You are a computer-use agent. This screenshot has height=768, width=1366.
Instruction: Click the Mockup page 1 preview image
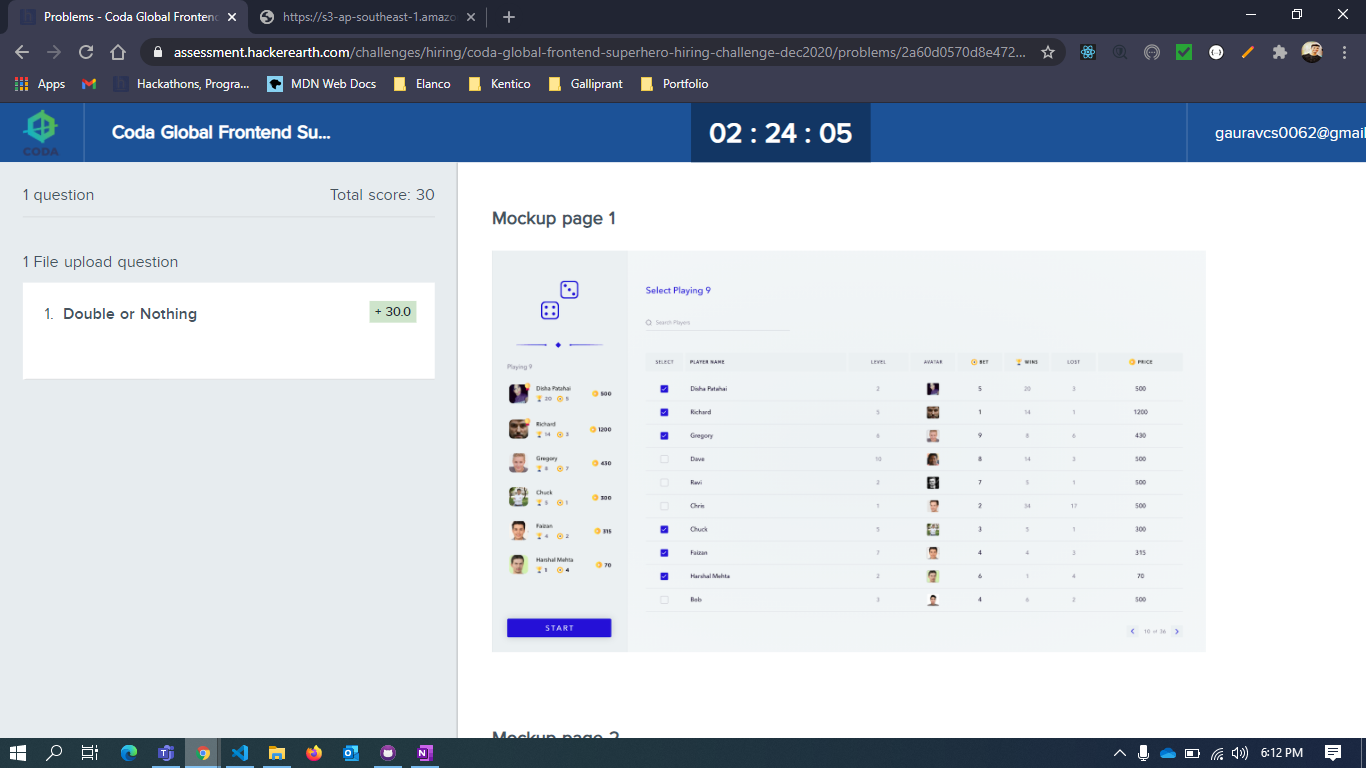point(849,451)
